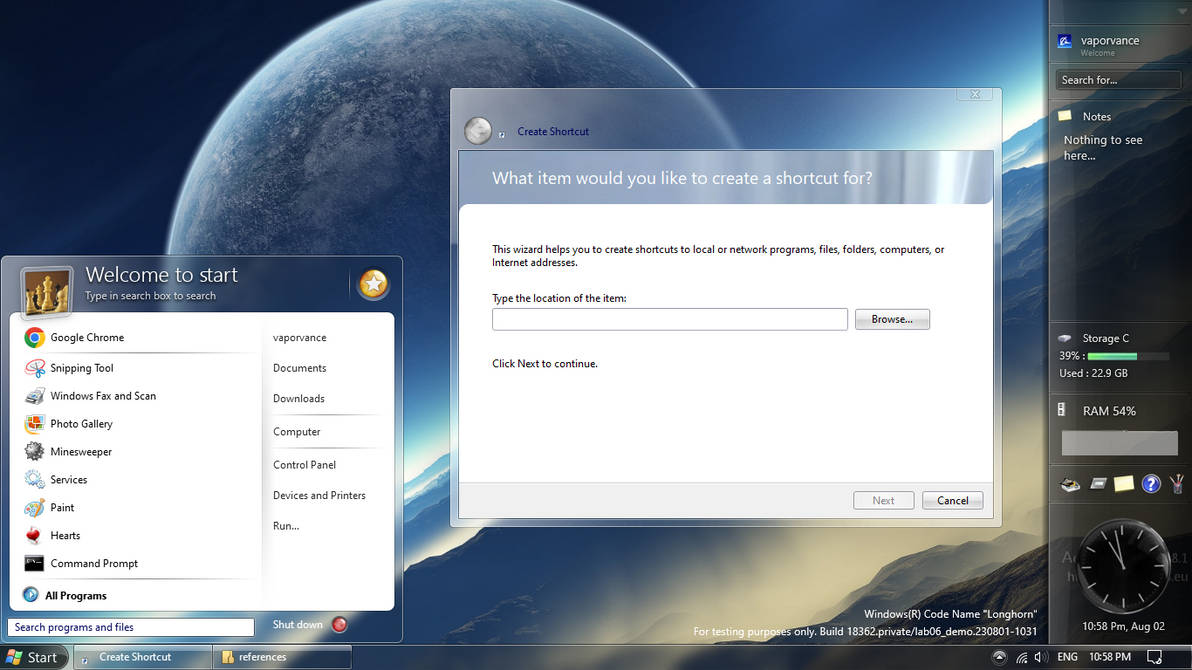Click the item location text field
The height and width of the screenshot is (670, 1192).
pos(670,319)
